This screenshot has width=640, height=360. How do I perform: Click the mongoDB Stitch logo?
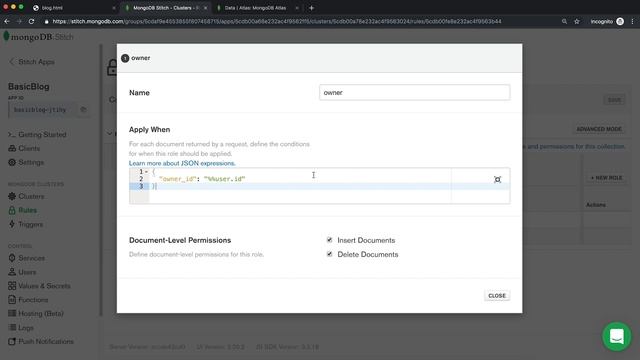(x=38, y=37)
